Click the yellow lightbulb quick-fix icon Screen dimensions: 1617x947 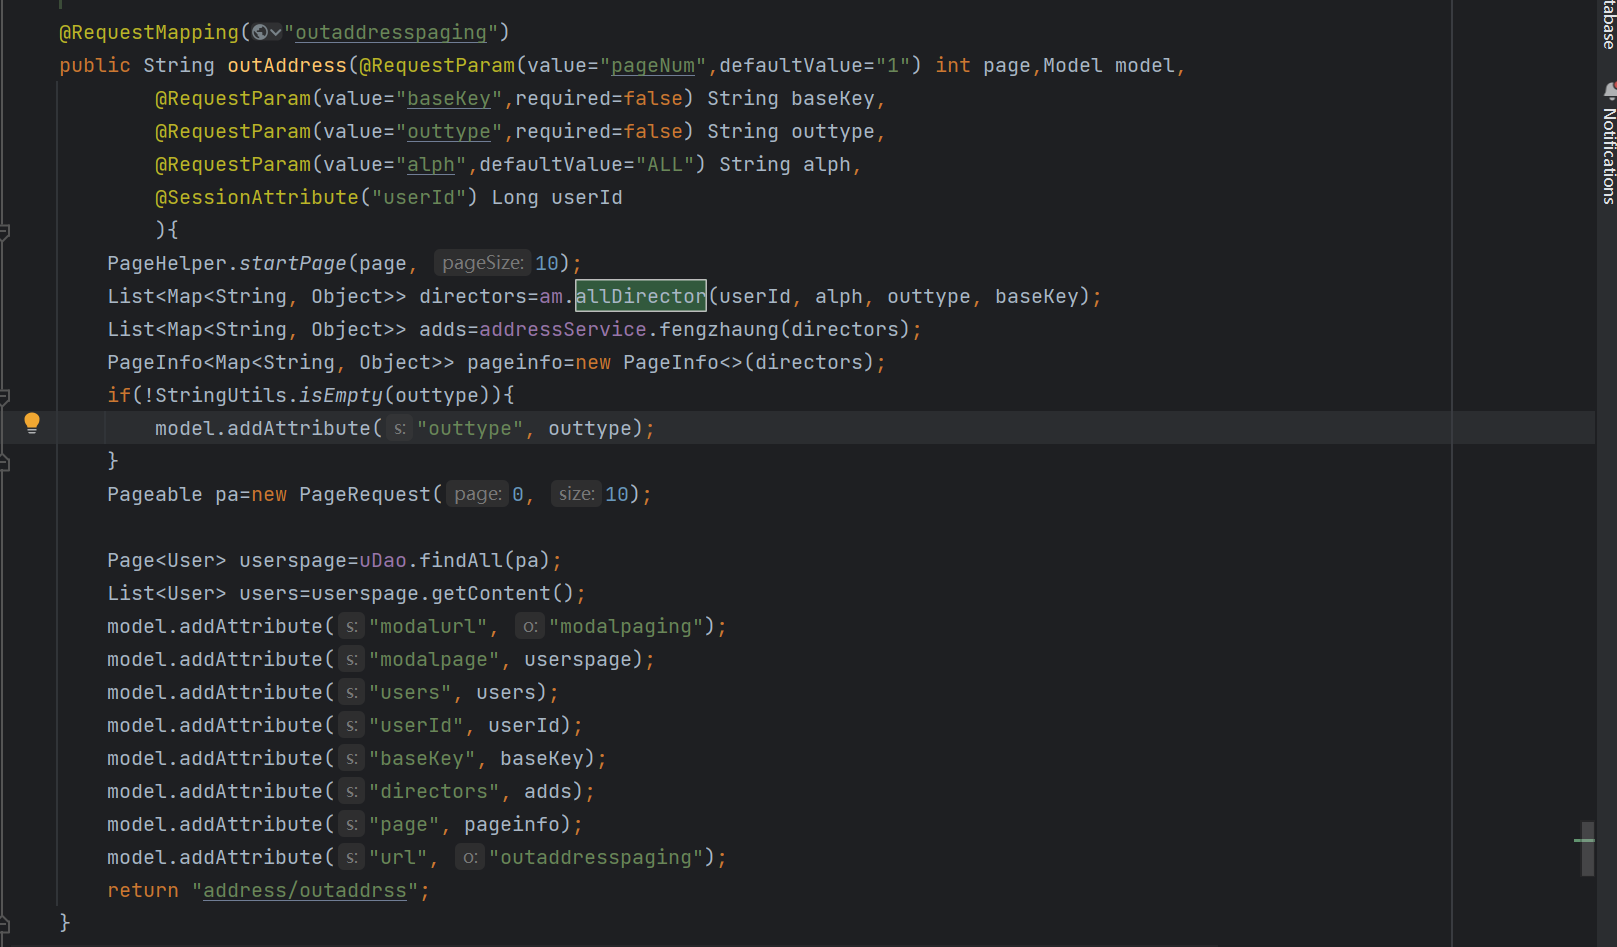click(32, 422)
